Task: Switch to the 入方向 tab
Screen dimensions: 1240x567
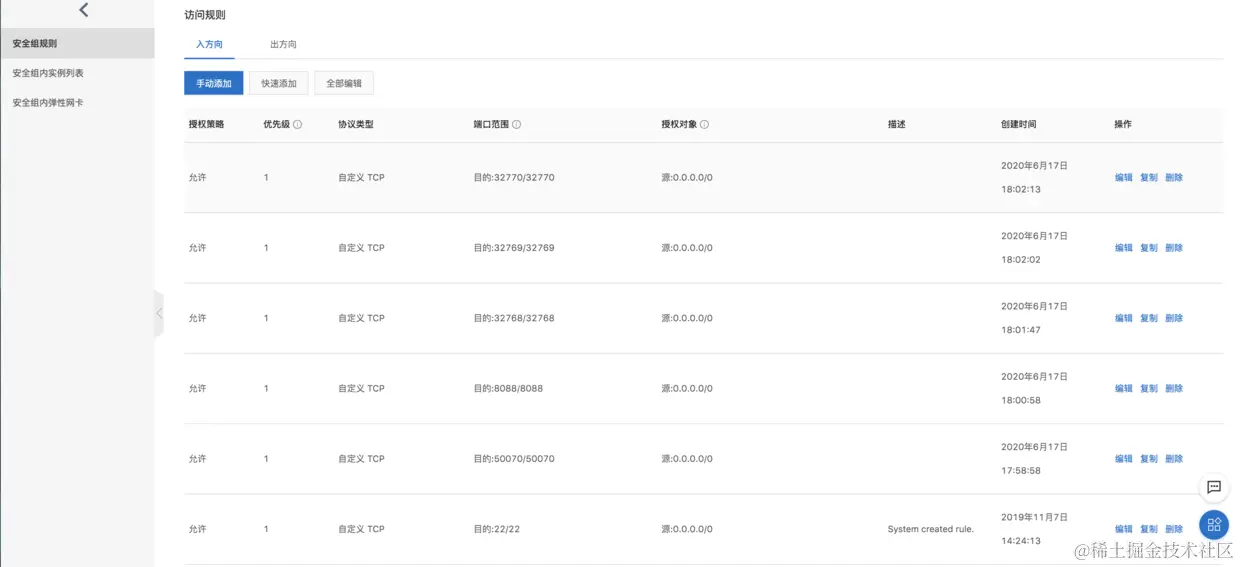Action: pyautogui.click(x=209, y=45)
